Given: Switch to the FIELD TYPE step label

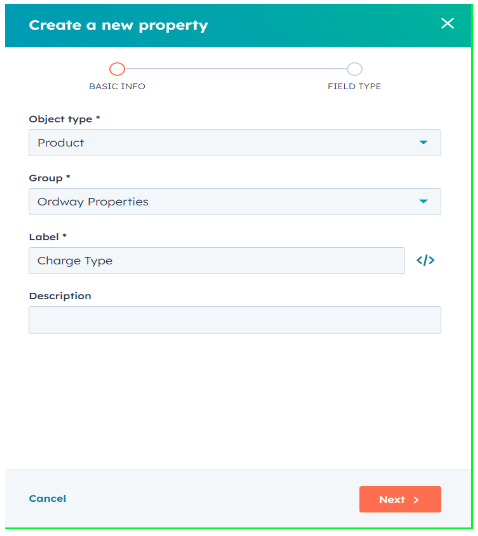Looking at the screenshot, I should [x=354, y=86].
